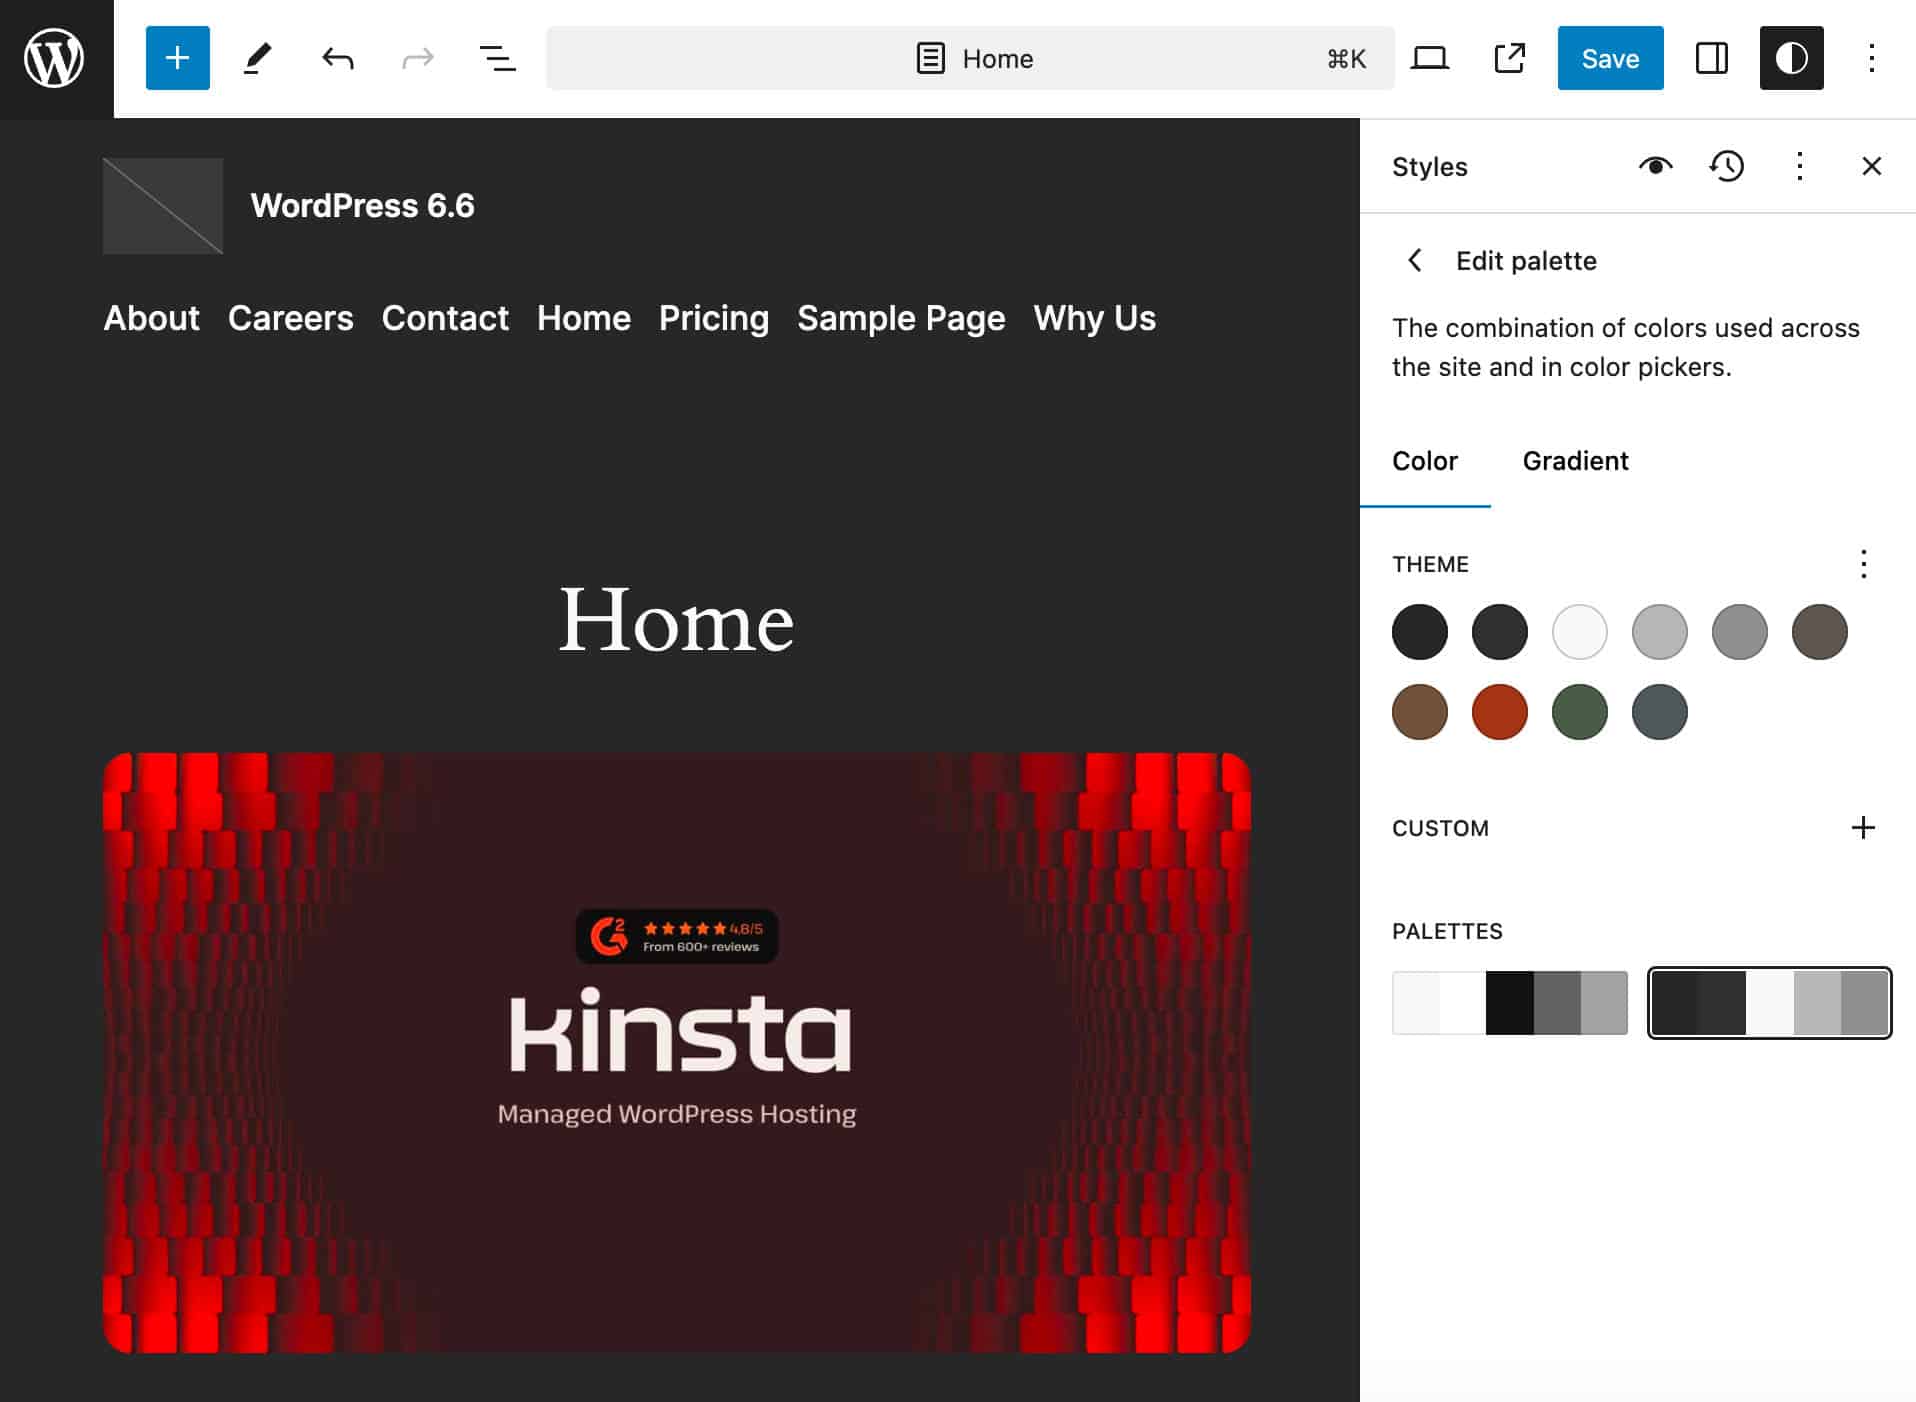This screenshot has width=1916, height=1402.
Task: Click the blue Save button
Action: 1610,58
